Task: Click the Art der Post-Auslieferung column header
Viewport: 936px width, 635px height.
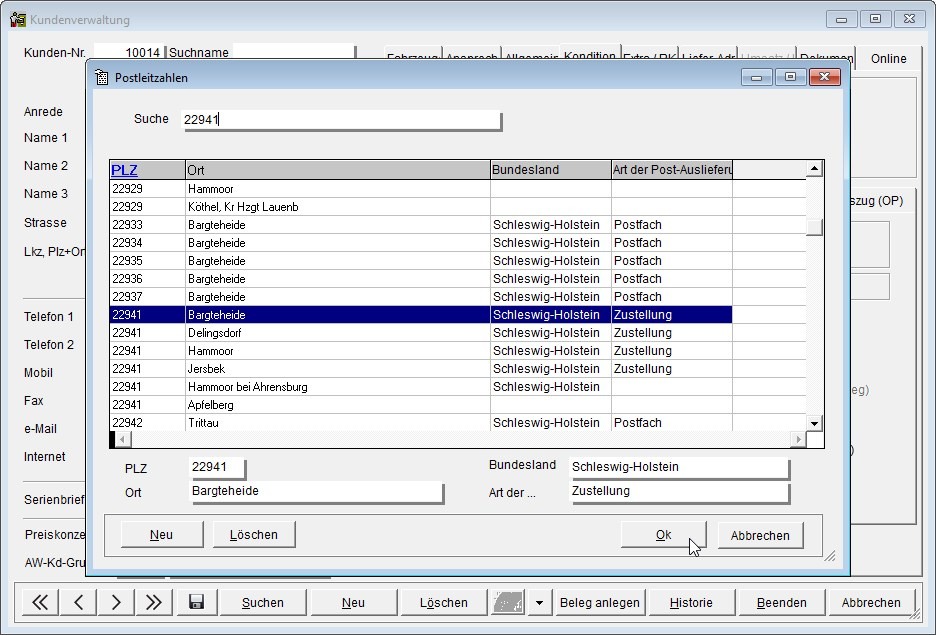Action: (672, 169)
